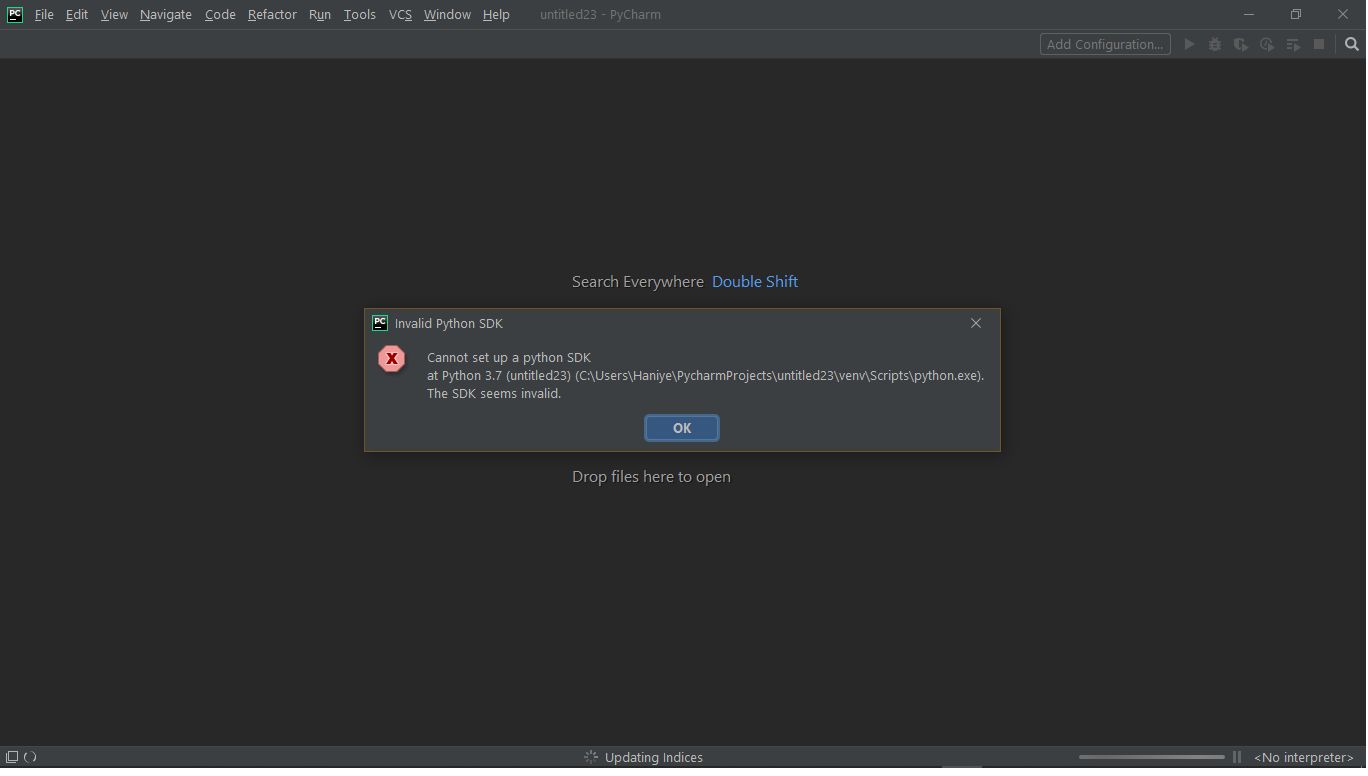Click the Concurrency Diagram run icon
Viewport: 1368px width, 776px height.
pyautogui.click(x=1293, y=44)
